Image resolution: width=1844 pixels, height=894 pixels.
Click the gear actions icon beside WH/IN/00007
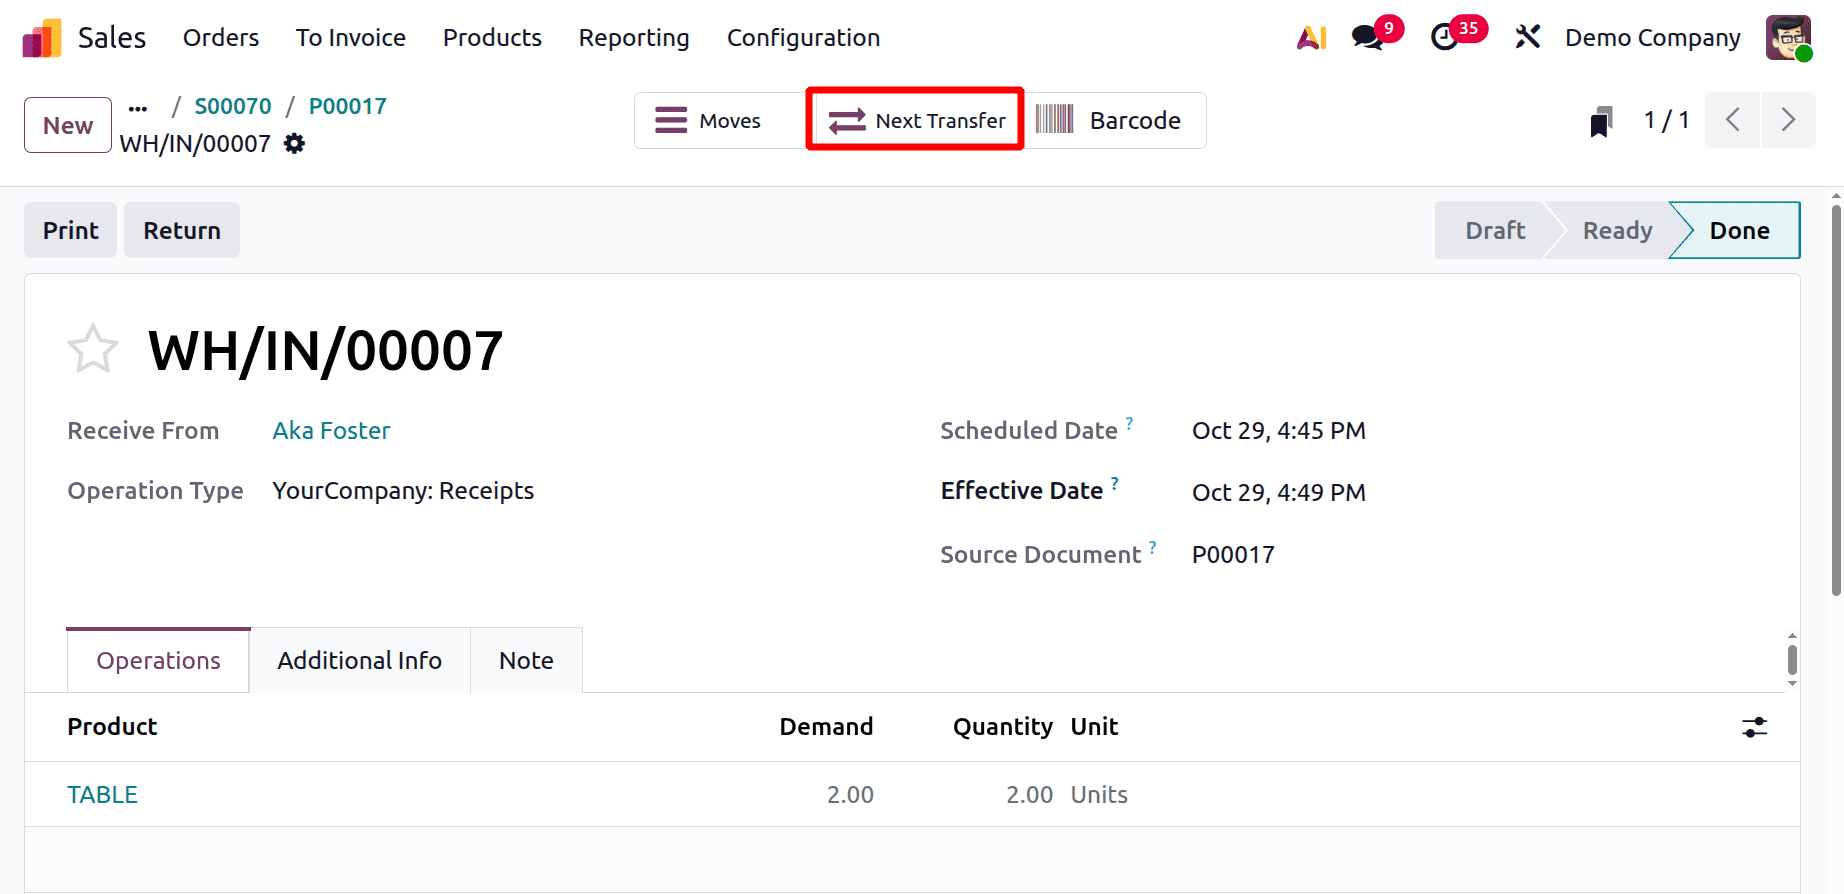pyautogui.click(x=294, y=144)
